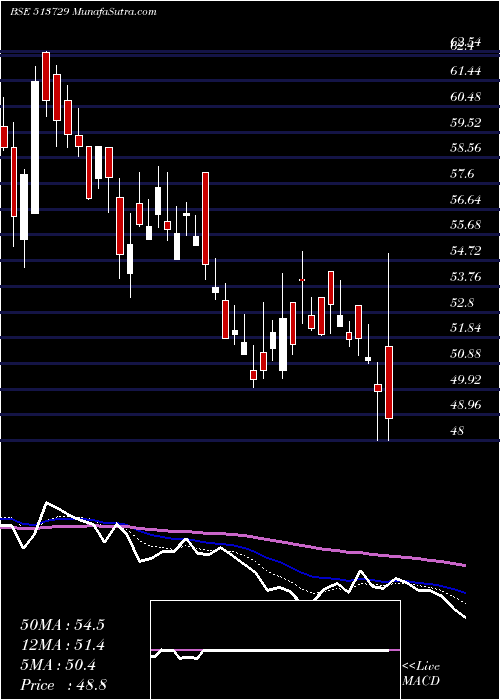Click the 55.68 price axis label

click(466, 225)
